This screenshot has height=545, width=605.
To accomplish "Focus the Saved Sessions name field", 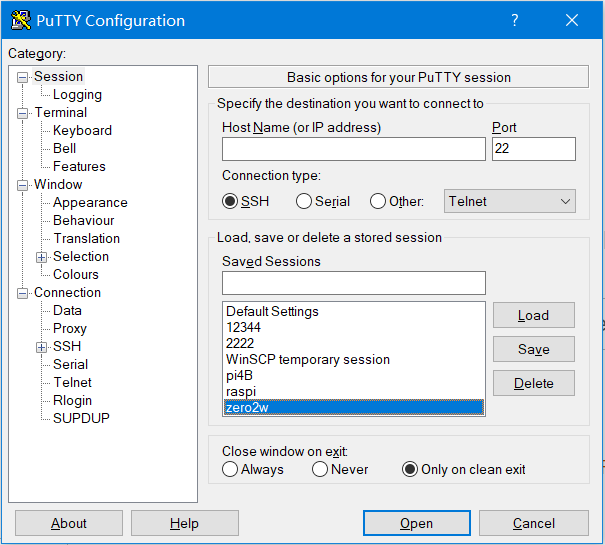I will [x=353, y=283].
